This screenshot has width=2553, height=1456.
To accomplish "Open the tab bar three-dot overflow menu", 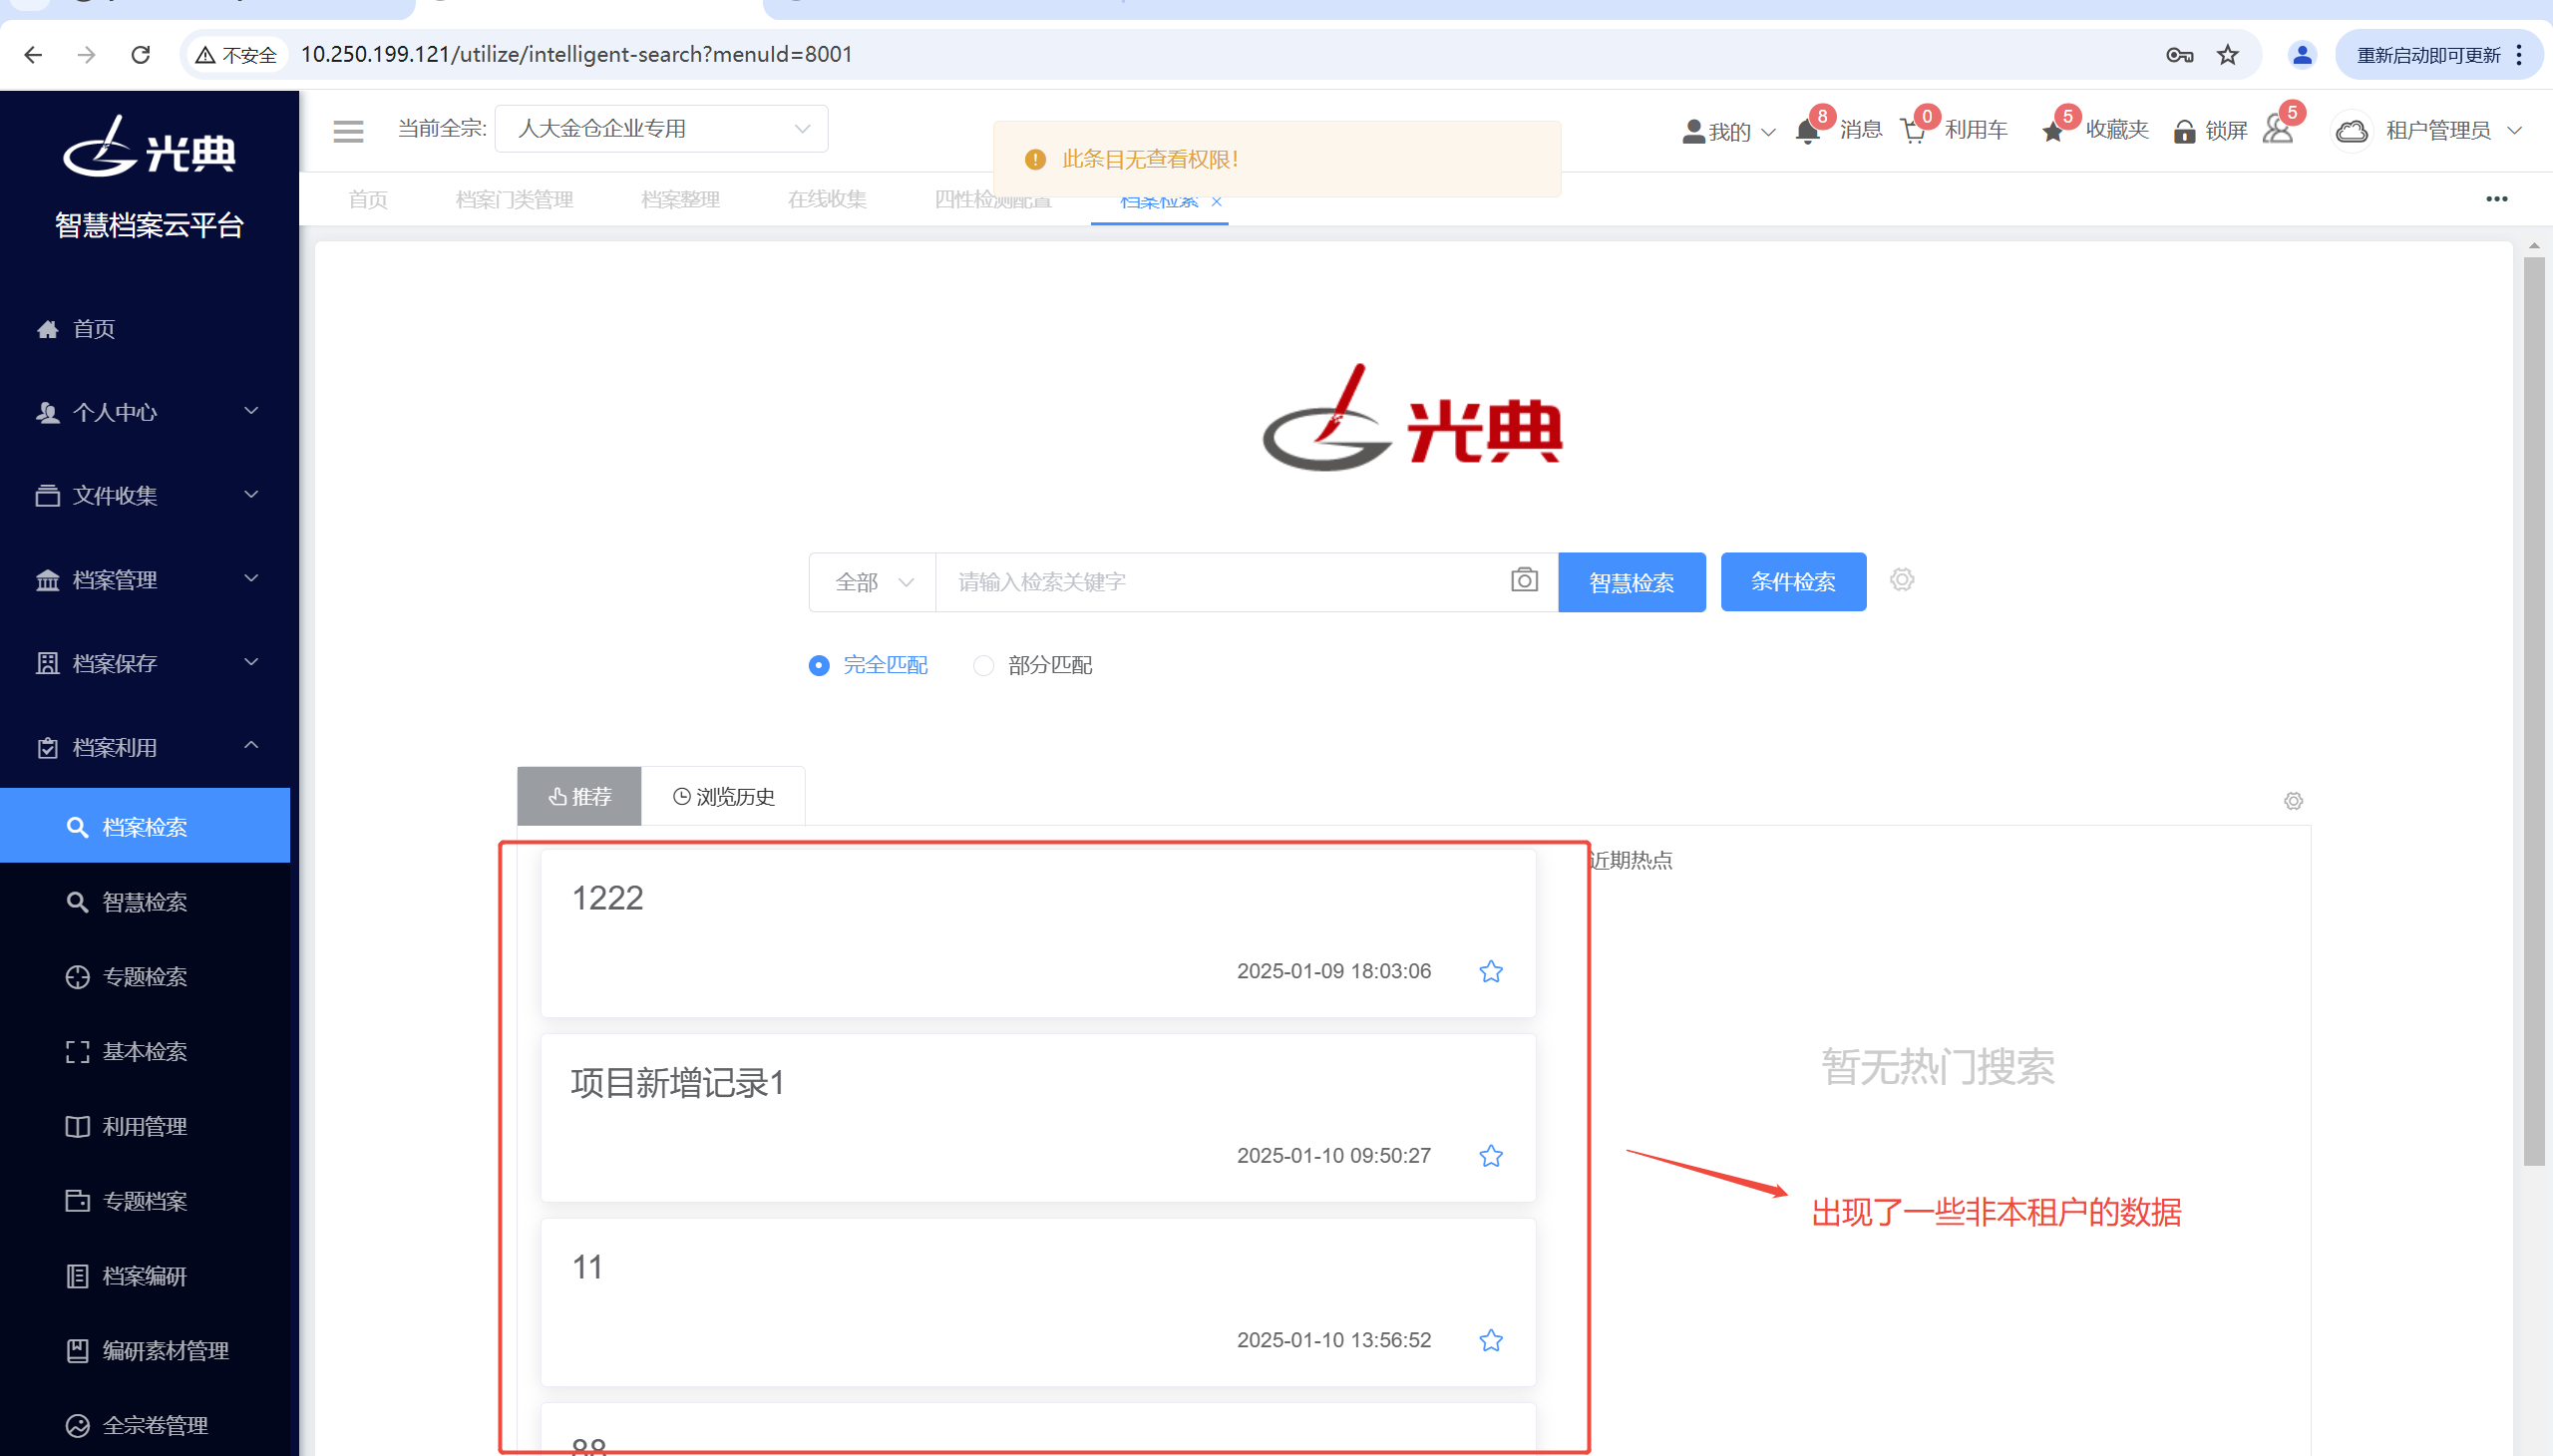I will click(x=2497, y=199).
